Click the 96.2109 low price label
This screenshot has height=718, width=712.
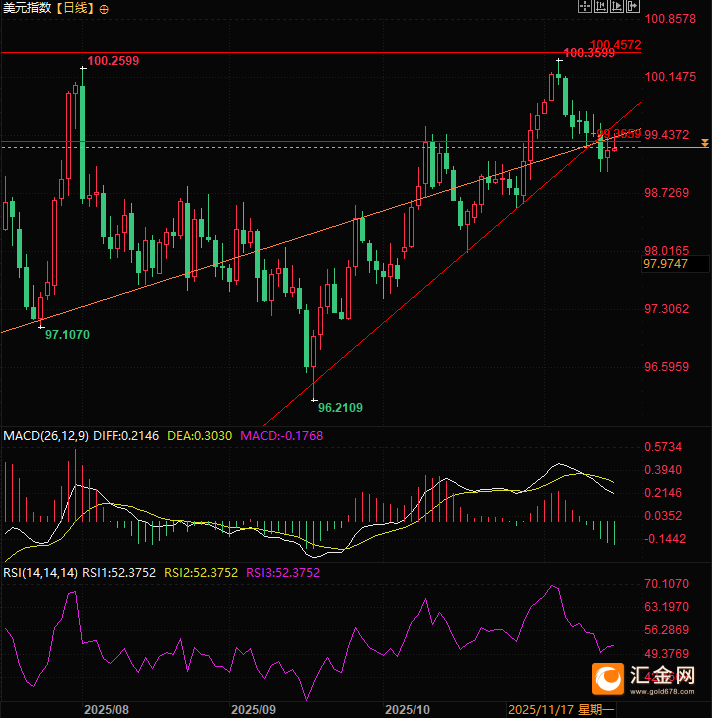click(x=340, y=408)
